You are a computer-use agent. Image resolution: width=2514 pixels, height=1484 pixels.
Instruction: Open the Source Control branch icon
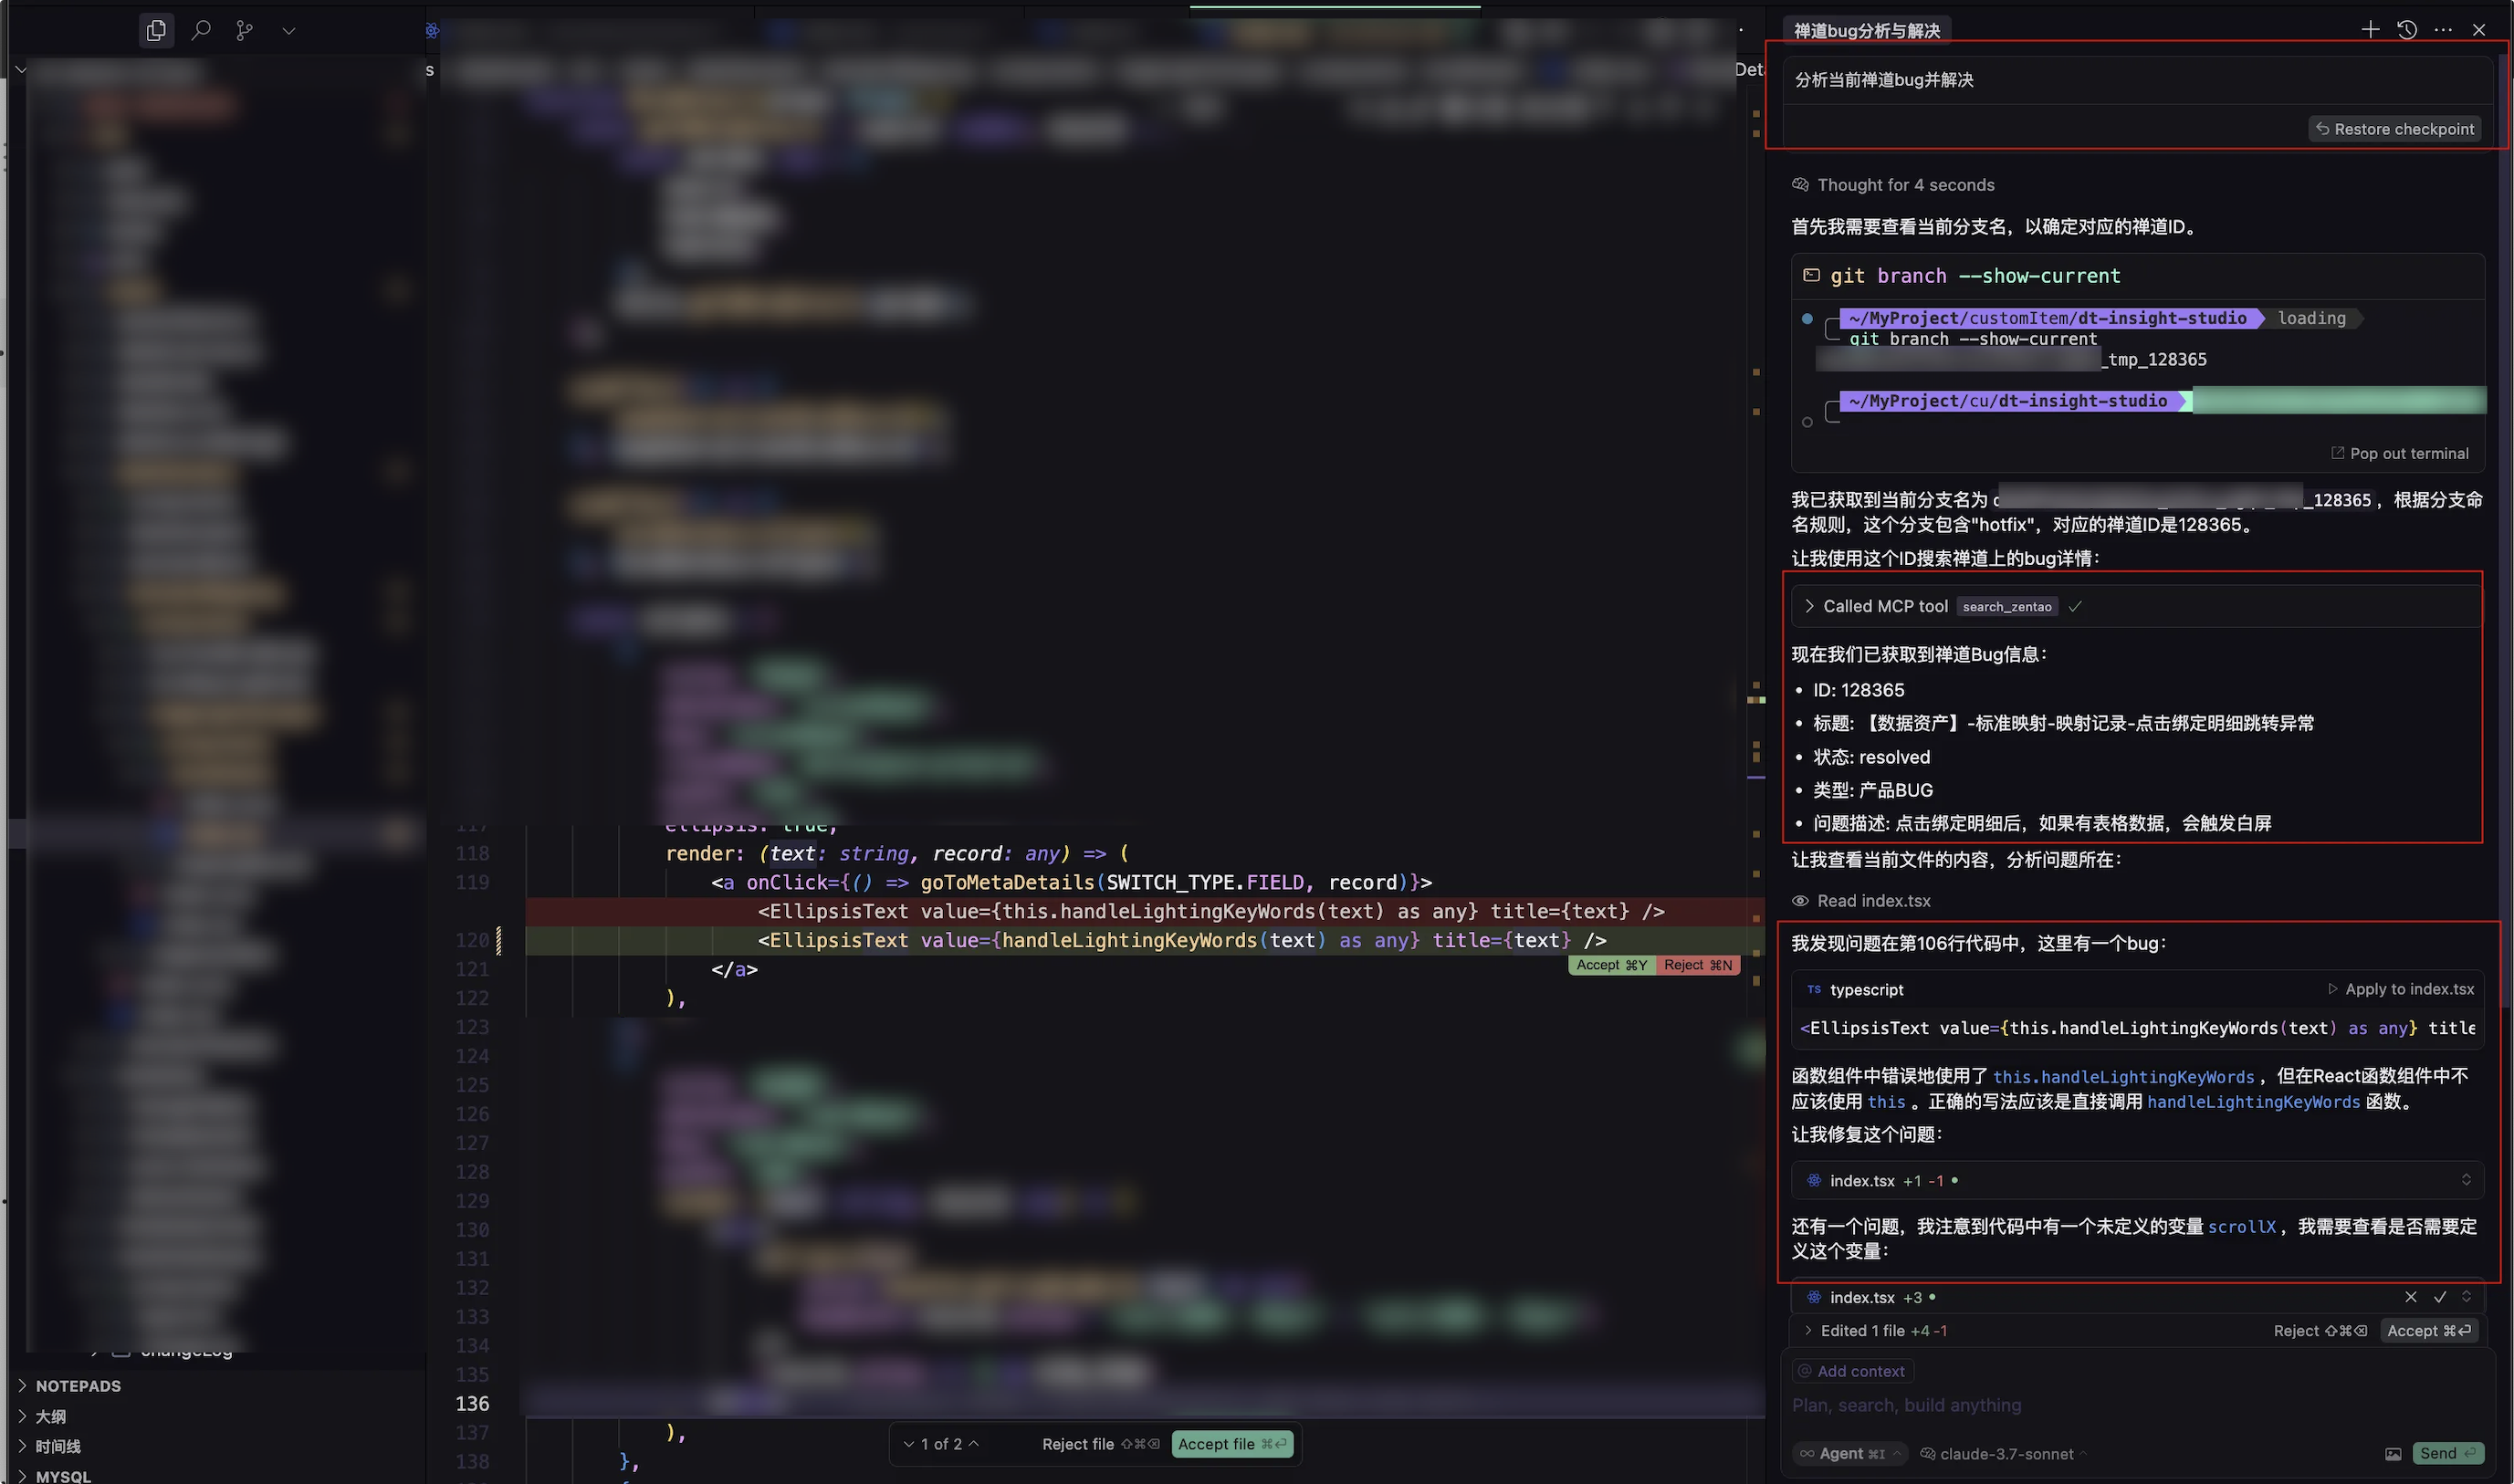[x=244, y=31]
